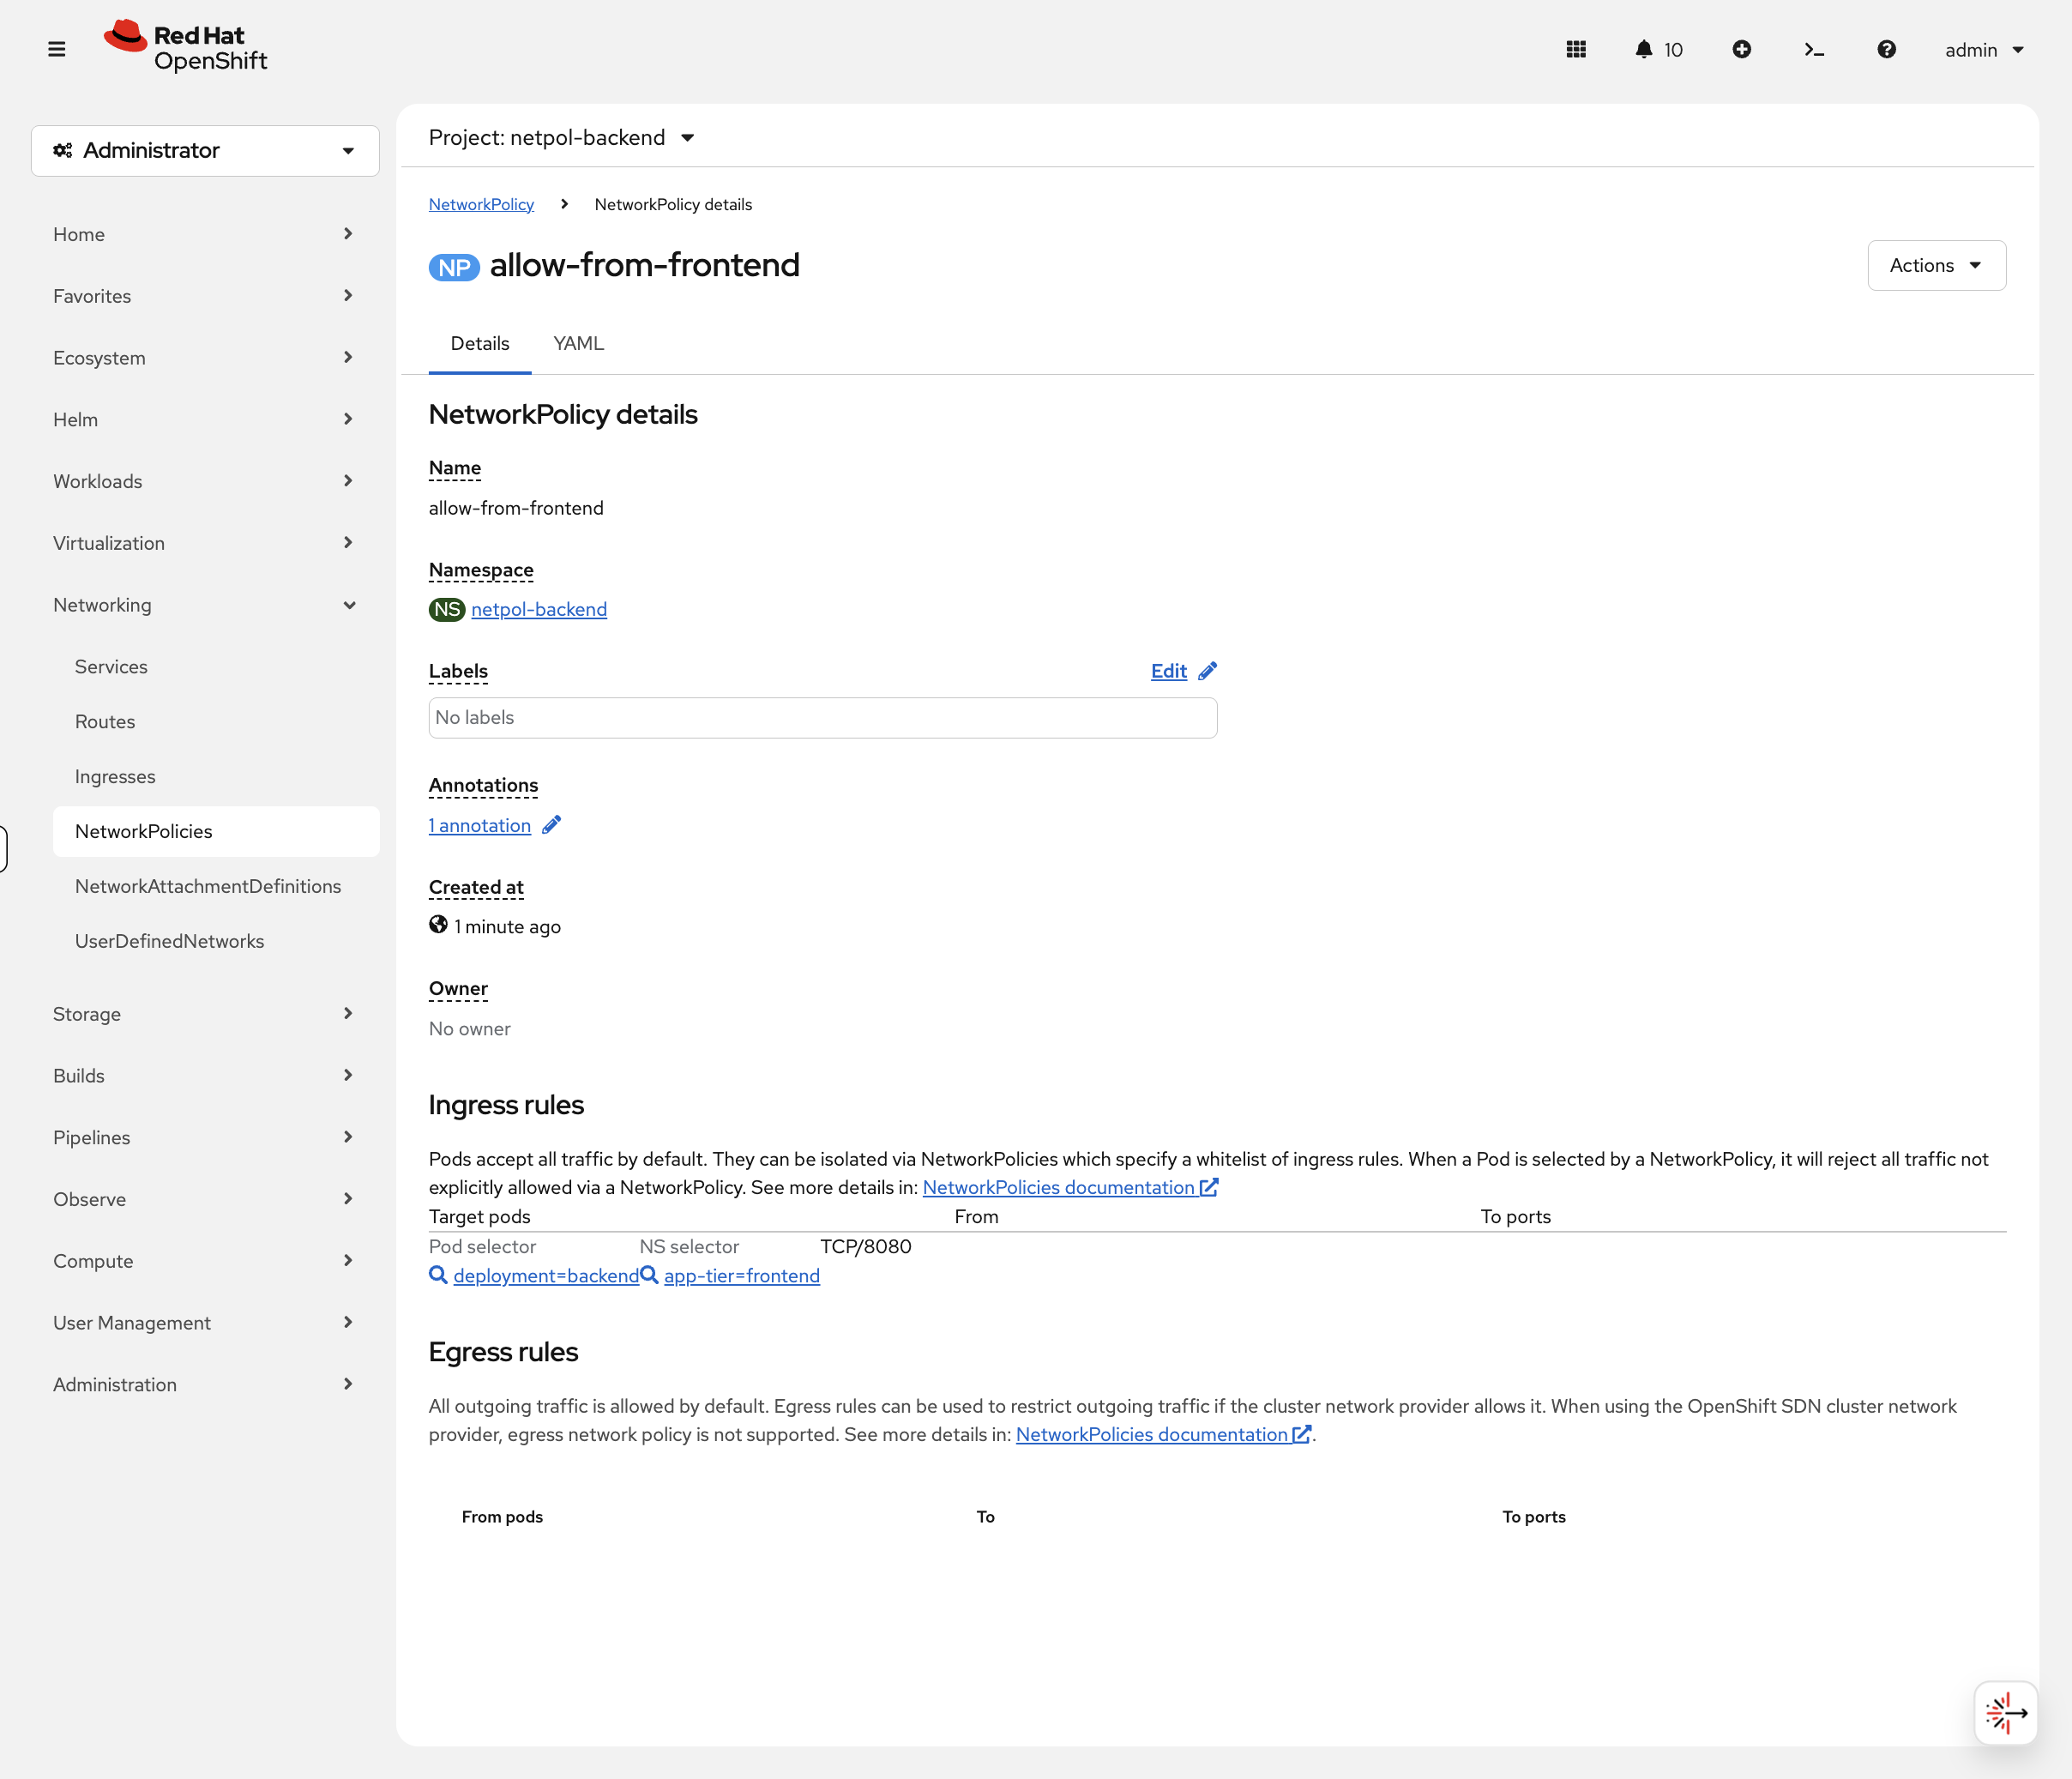Open the Actions dropdown
The width and height of the screenshot is (2072, 1779).
1935,265
